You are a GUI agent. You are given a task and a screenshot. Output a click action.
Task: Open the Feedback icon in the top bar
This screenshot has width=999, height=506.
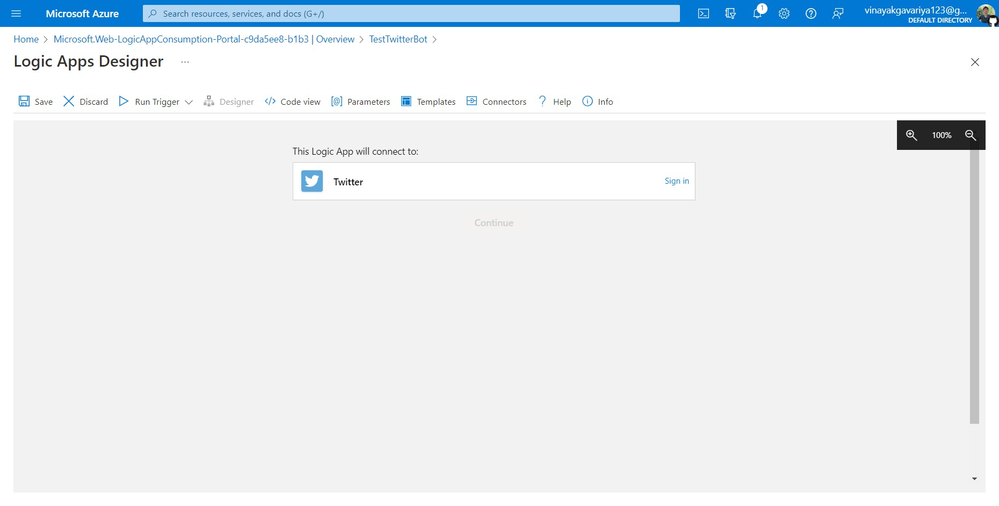pos(838,13)
